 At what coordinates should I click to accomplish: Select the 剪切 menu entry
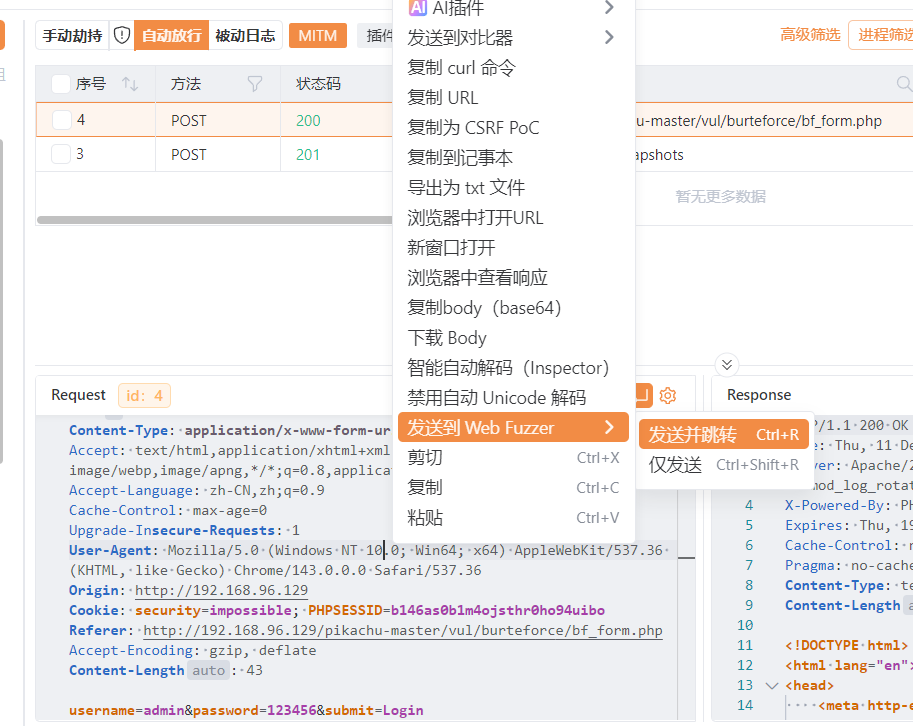tap(512, 458)
